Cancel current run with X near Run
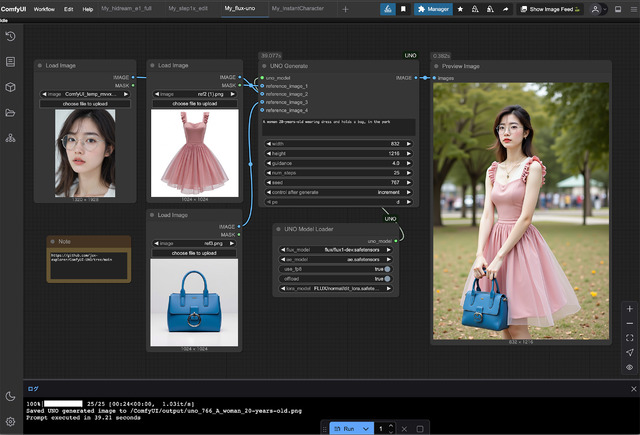This screenshot has width=640, height=435. [x=404, y=428]
